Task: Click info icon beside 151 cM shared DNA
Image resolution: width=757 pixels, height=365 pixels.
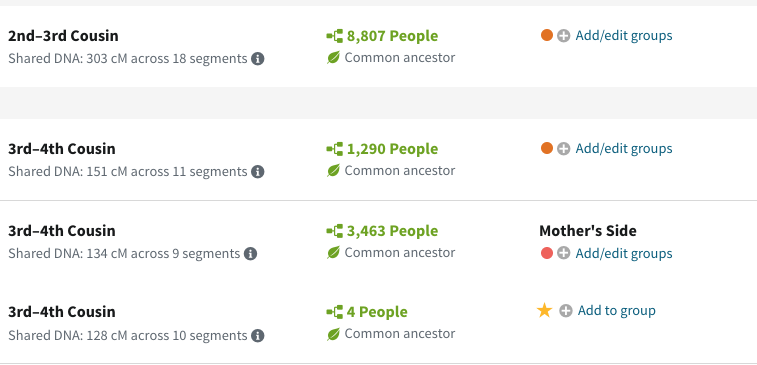Action: 258,172
